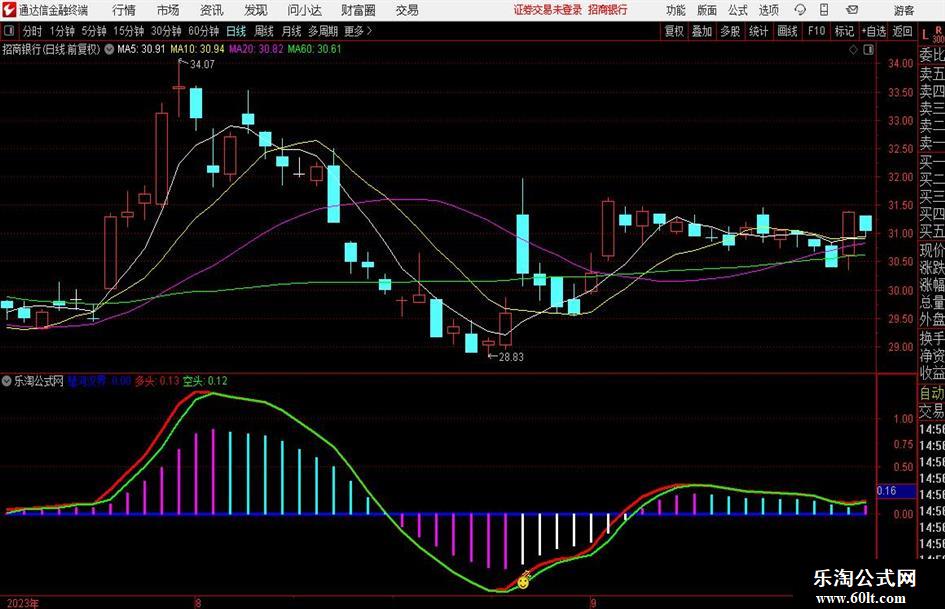Click the 复权 toolbar button
Screen dimensions: 945x609
(x=674, y=31)
